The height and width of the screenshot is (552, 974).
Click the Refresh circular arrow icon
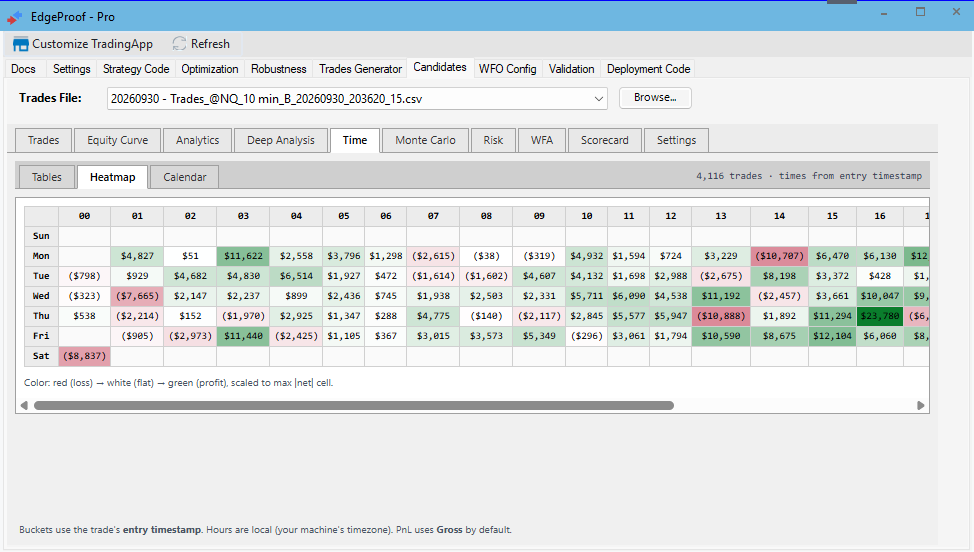(180, 43)
